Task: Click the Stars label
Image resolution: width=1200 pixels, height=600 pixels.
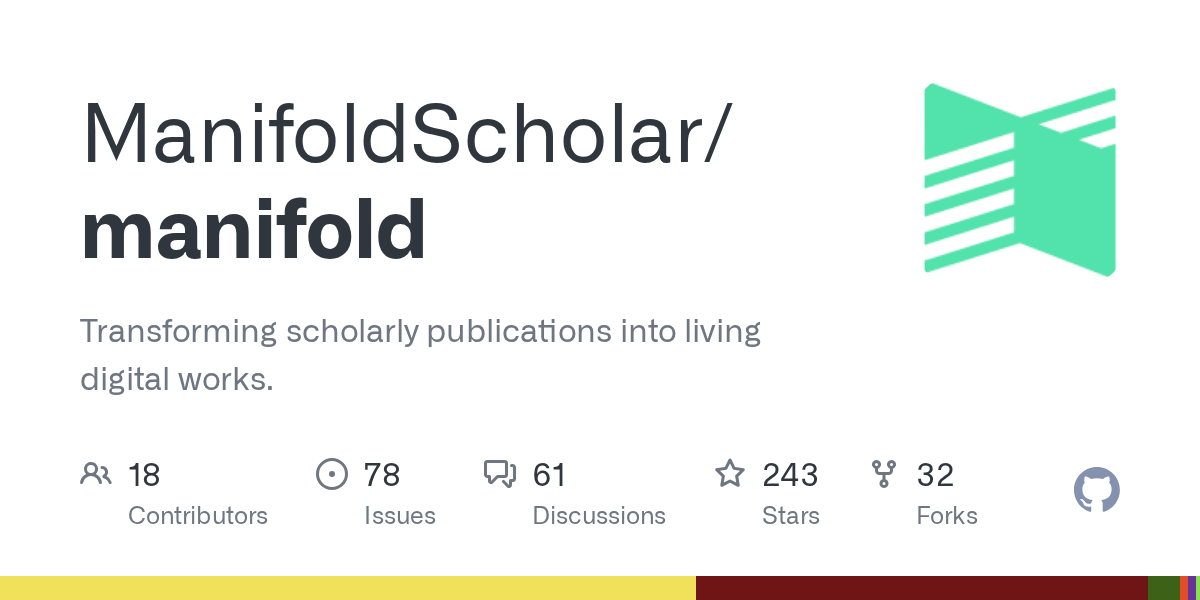Action: coord(791,516)
